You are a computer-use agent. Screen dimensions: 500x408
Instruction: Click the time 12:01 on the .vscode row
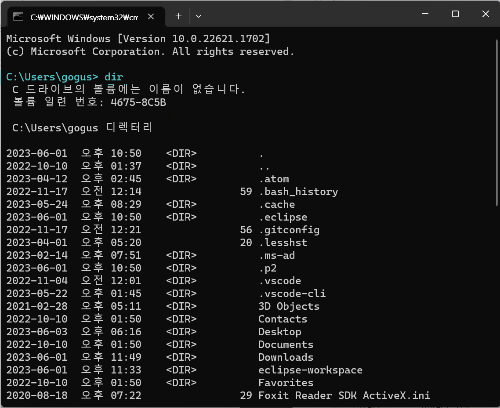pos(126,281)
